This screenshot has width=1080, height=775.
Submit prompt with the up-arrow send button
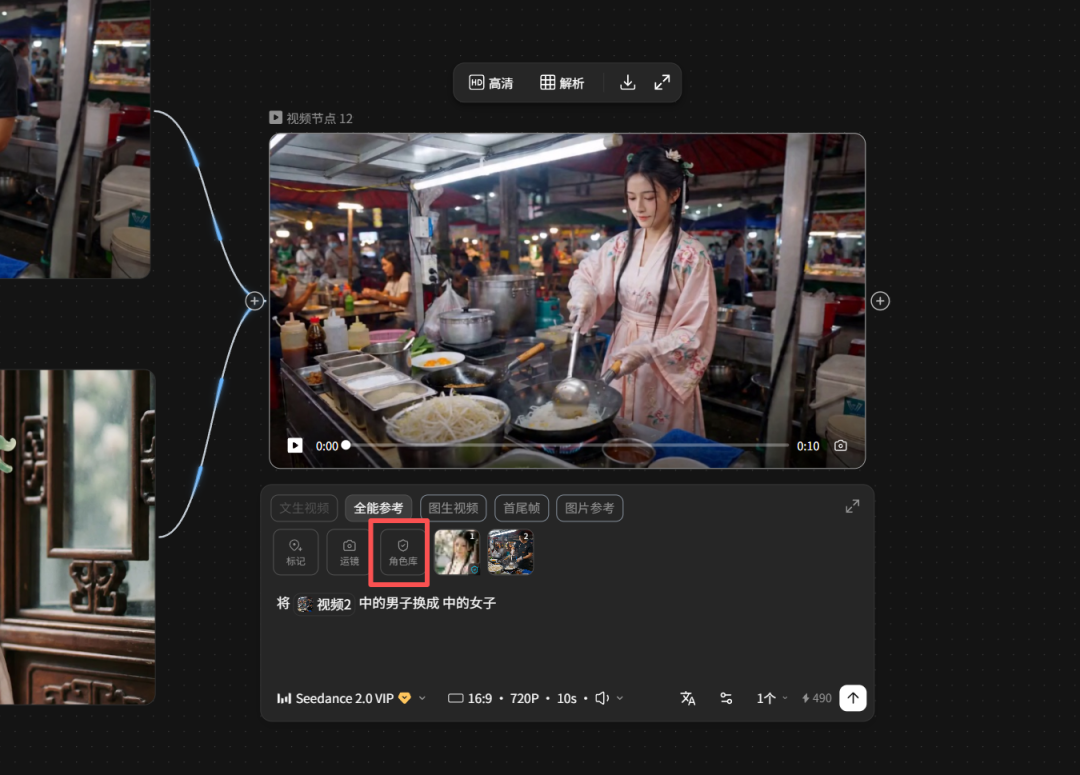click(852, 698)
